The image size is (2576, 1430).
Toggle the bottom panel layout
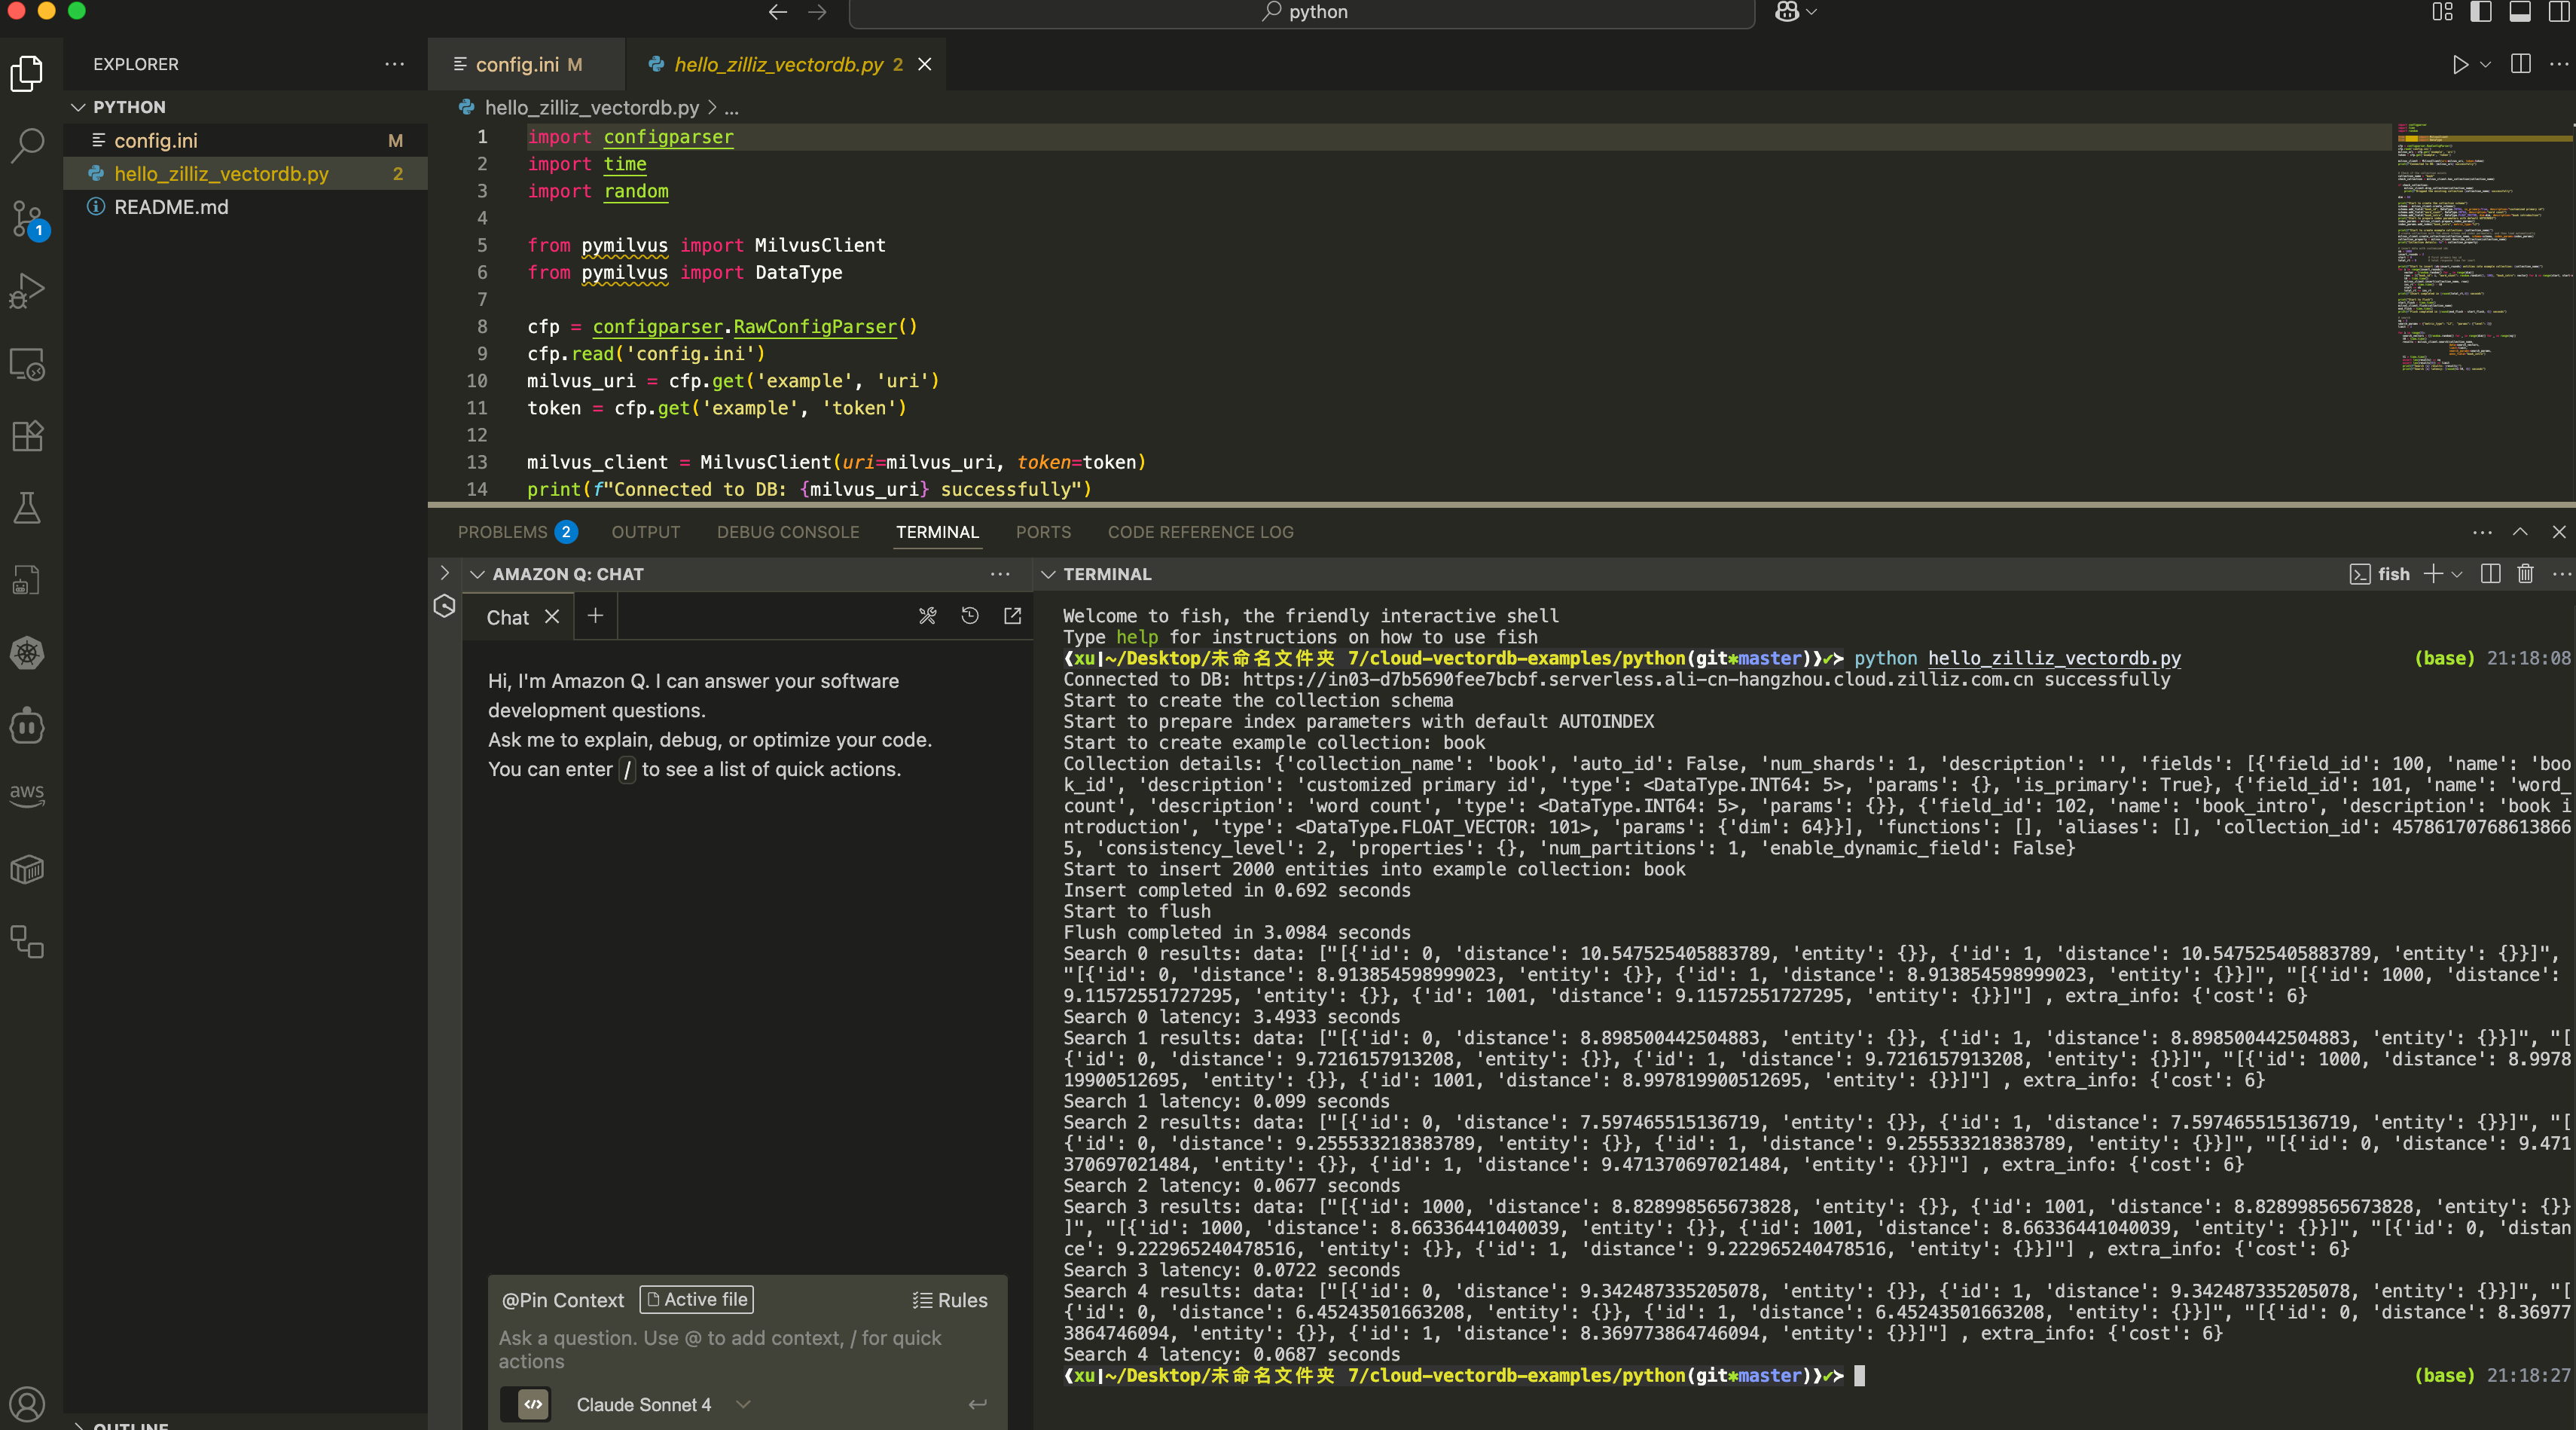tap(2519, 12)
